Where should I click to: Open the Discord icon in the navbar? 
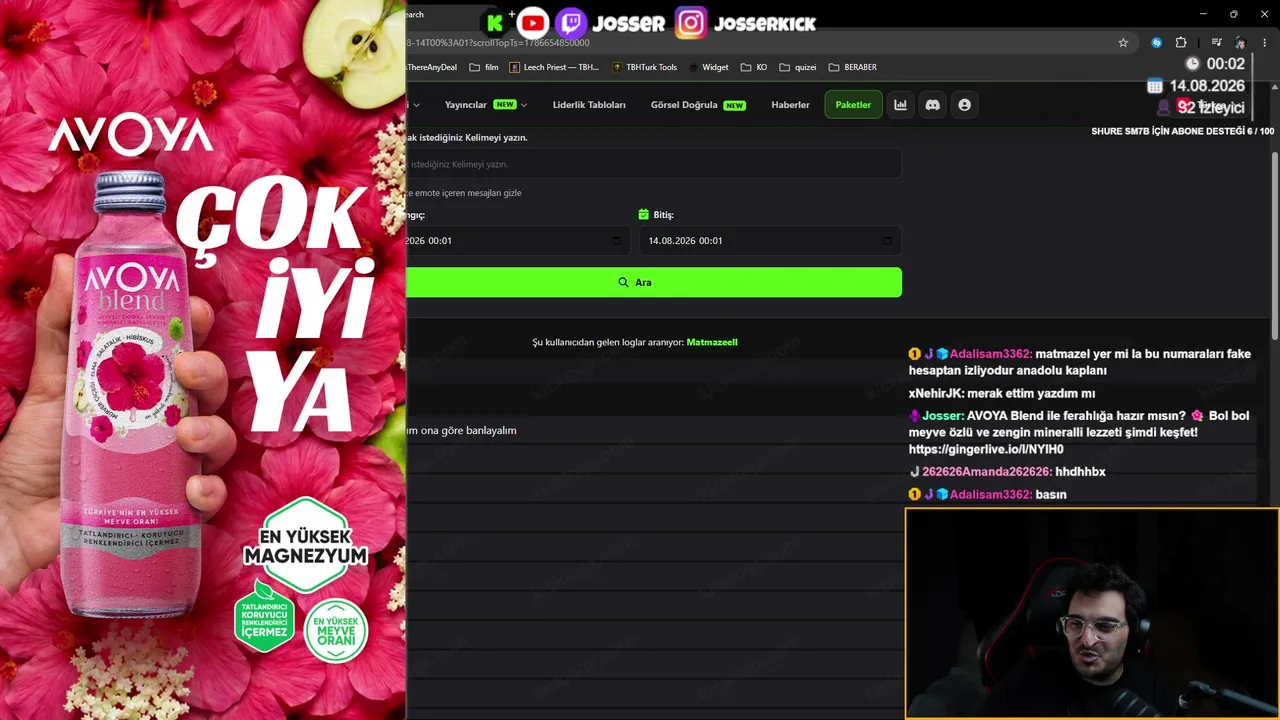(933, 105)
